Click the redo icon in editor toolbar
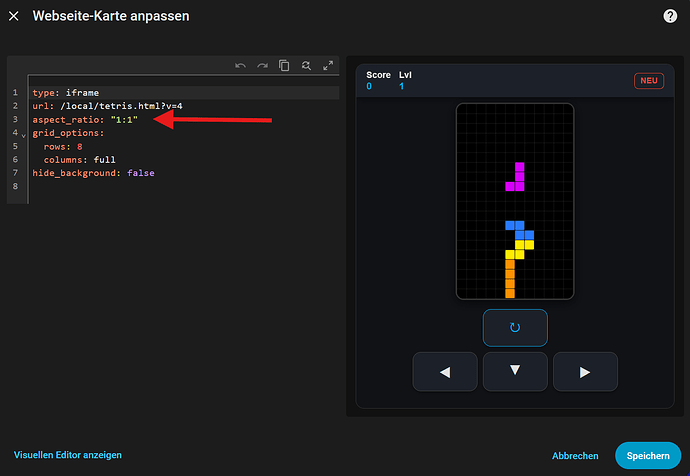Screen dimensions: 690x476 [x=262, y=66]
